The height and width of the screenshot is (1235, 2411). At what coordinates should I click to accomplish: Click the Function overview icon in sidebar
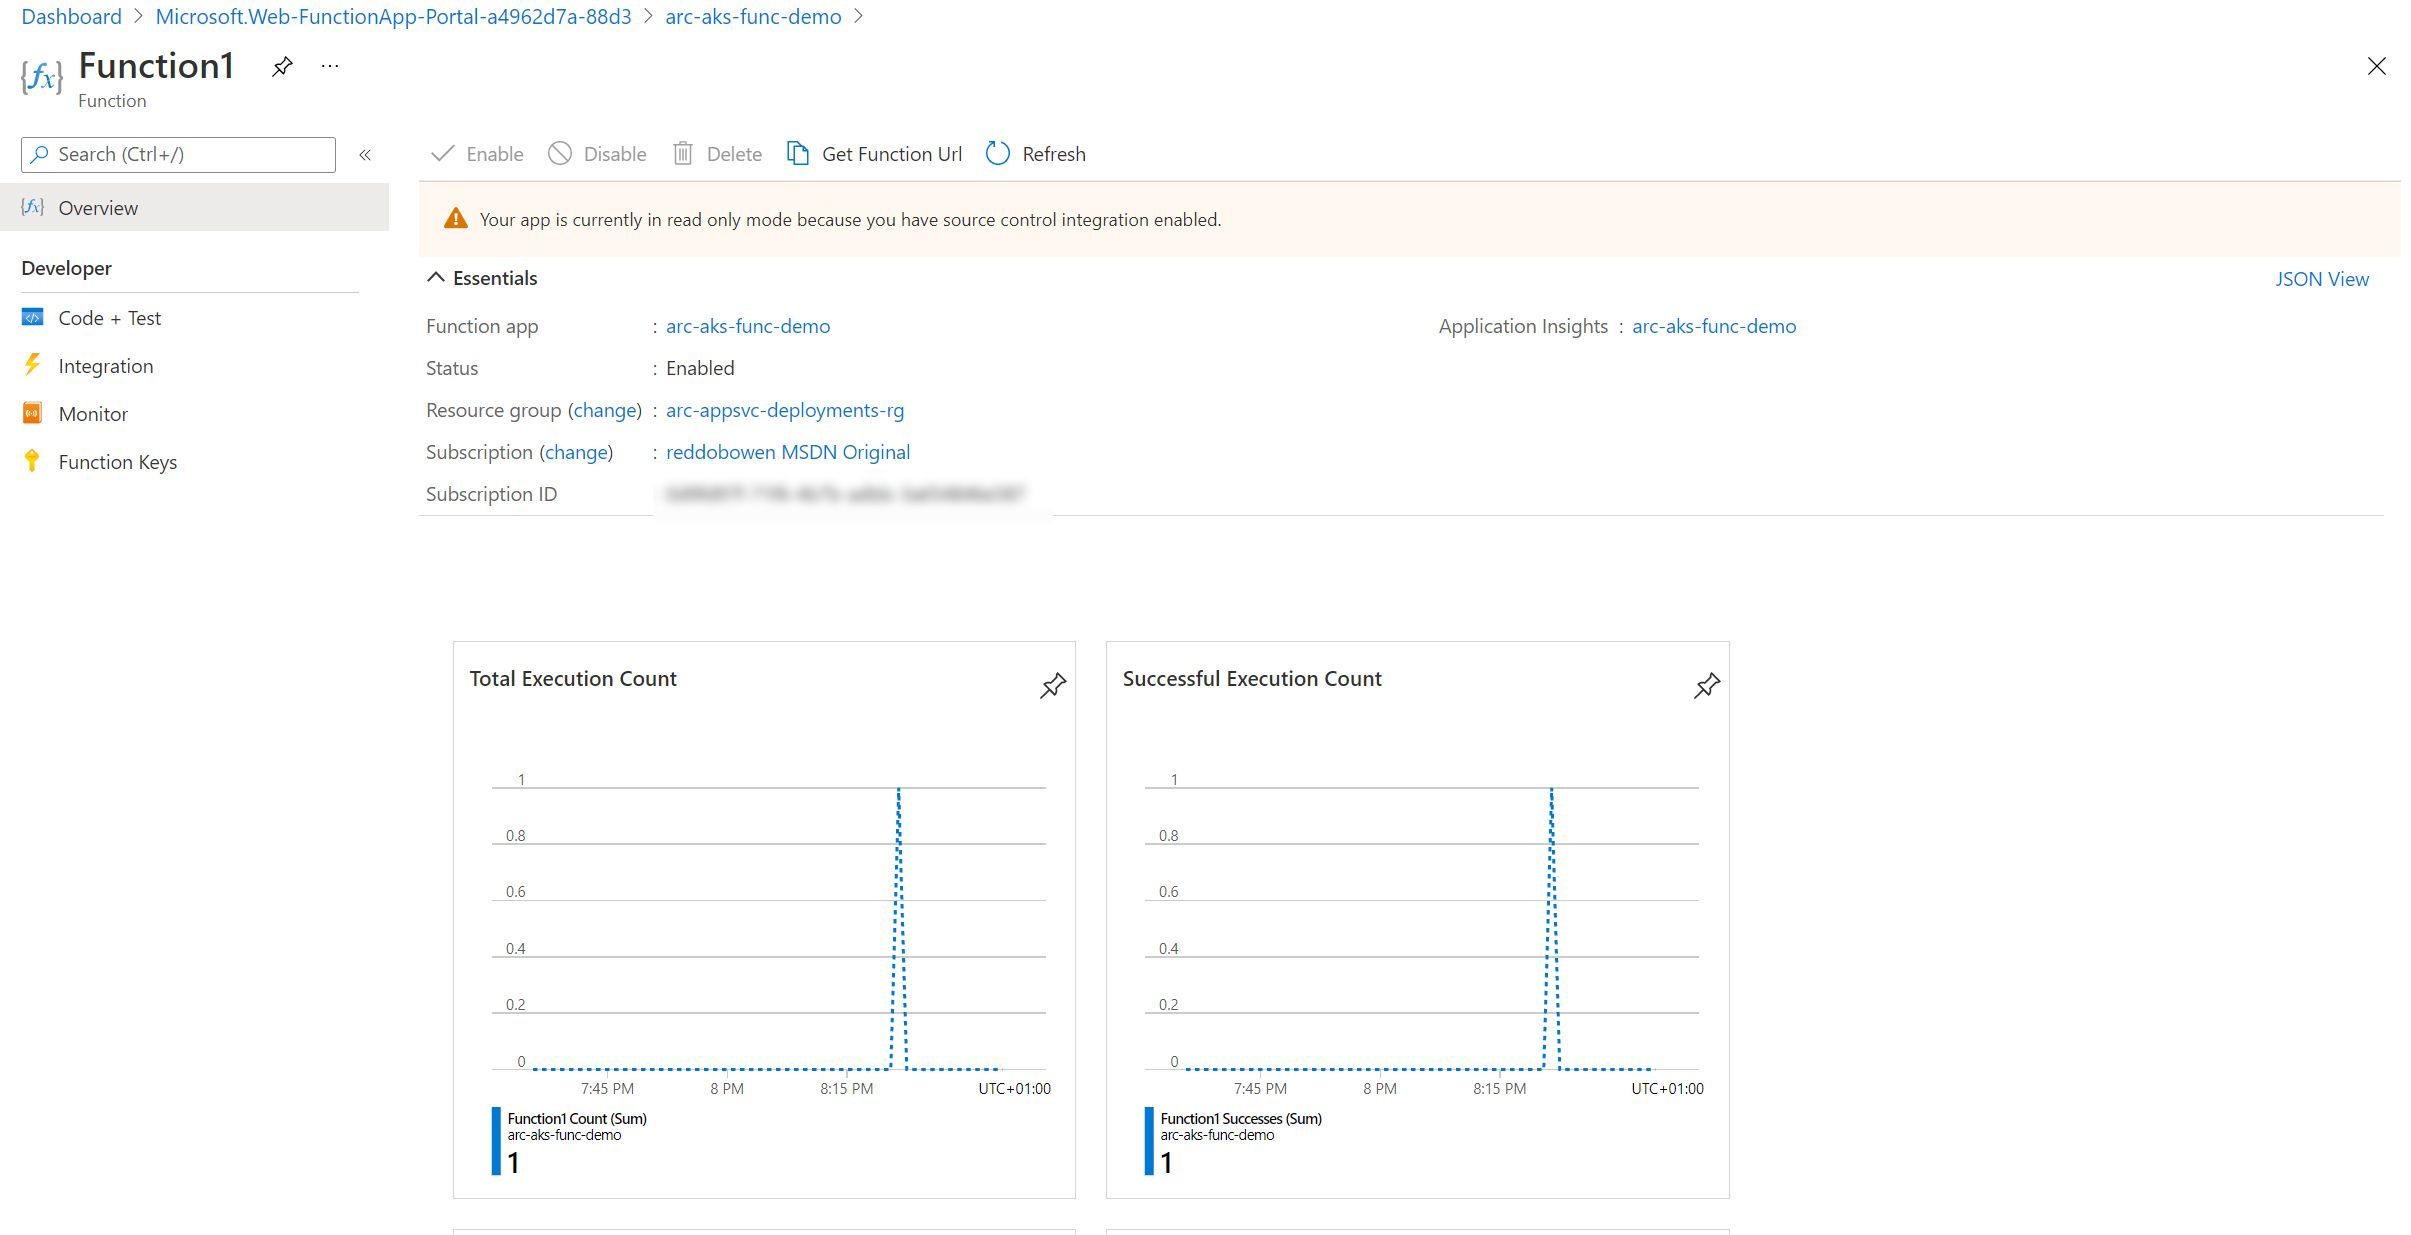coord(33,205)
